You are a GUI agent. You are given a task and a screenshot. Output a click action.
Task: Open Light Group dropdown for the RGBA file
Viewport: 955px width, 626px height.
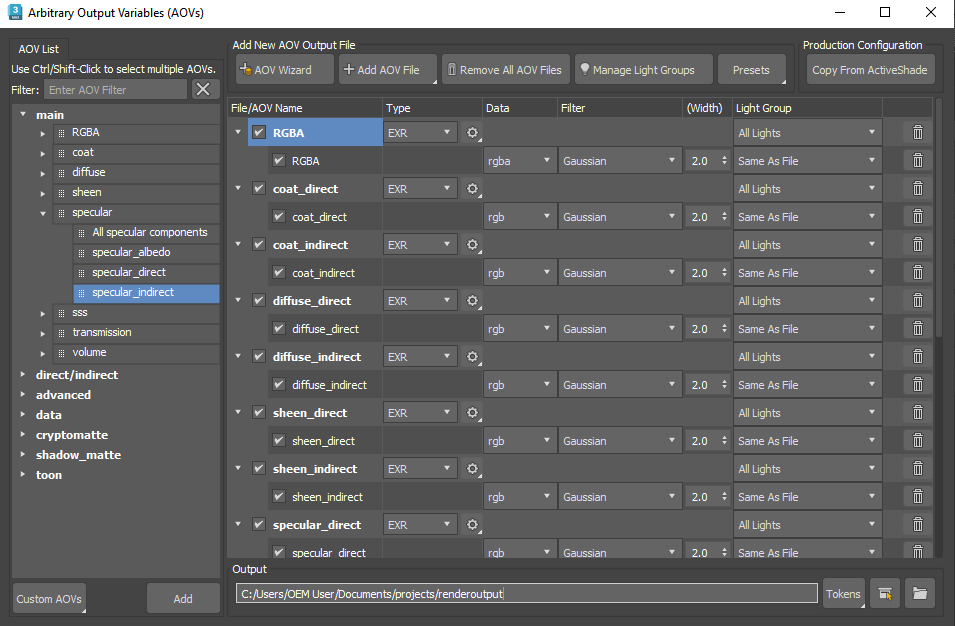tap(807, 133)
